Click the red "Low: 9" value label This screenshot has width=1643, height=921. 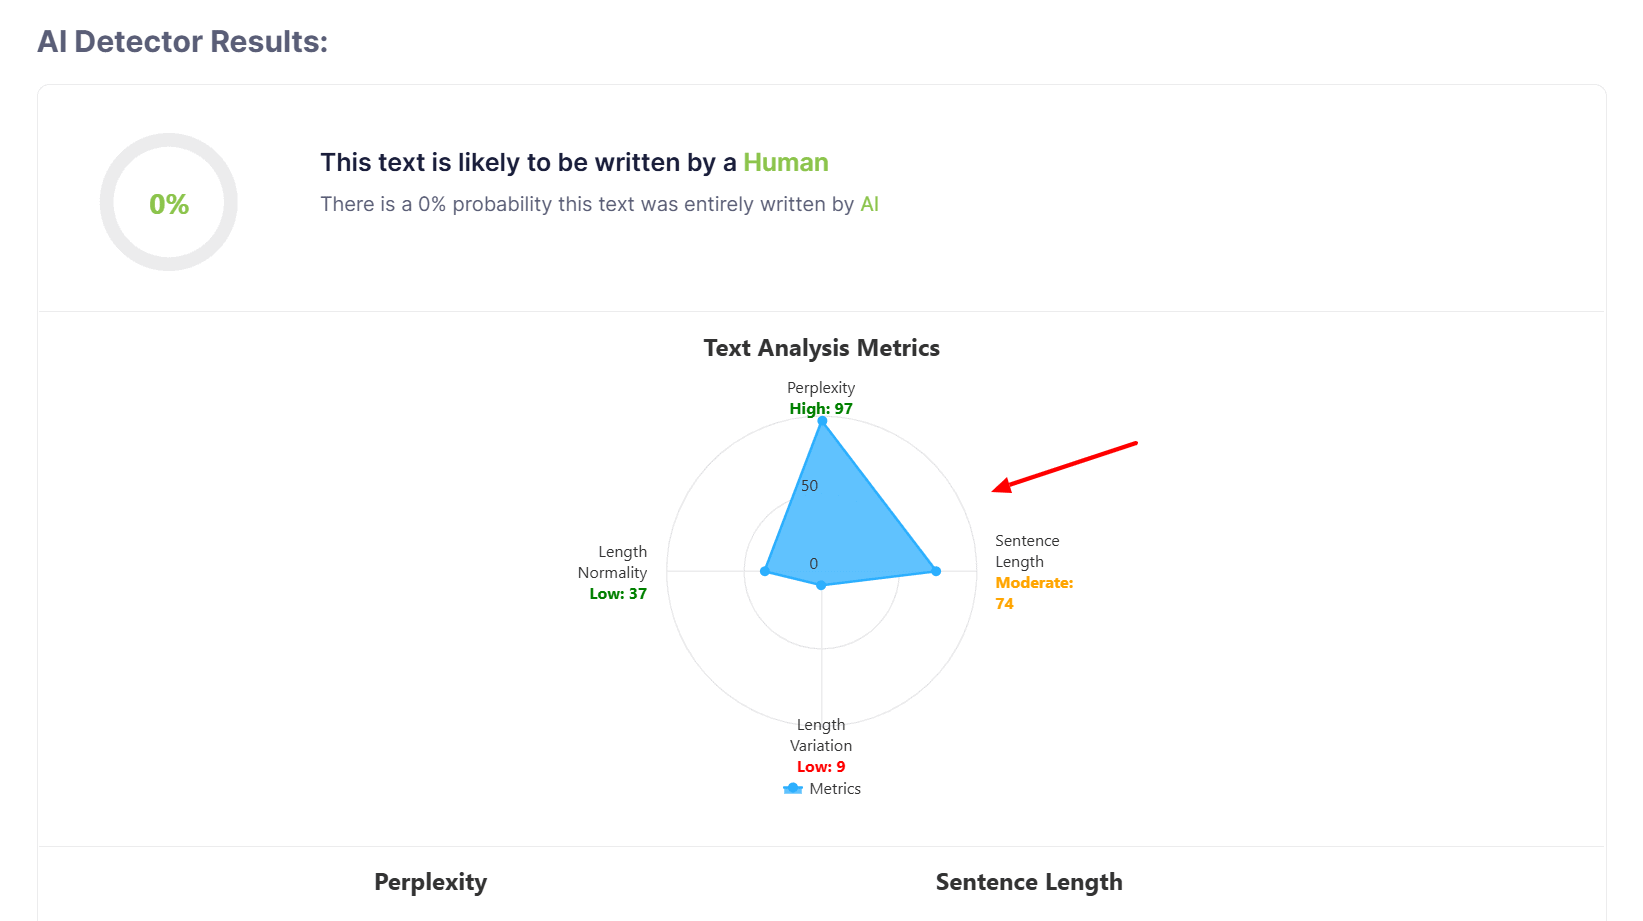[x=821, y=767]
